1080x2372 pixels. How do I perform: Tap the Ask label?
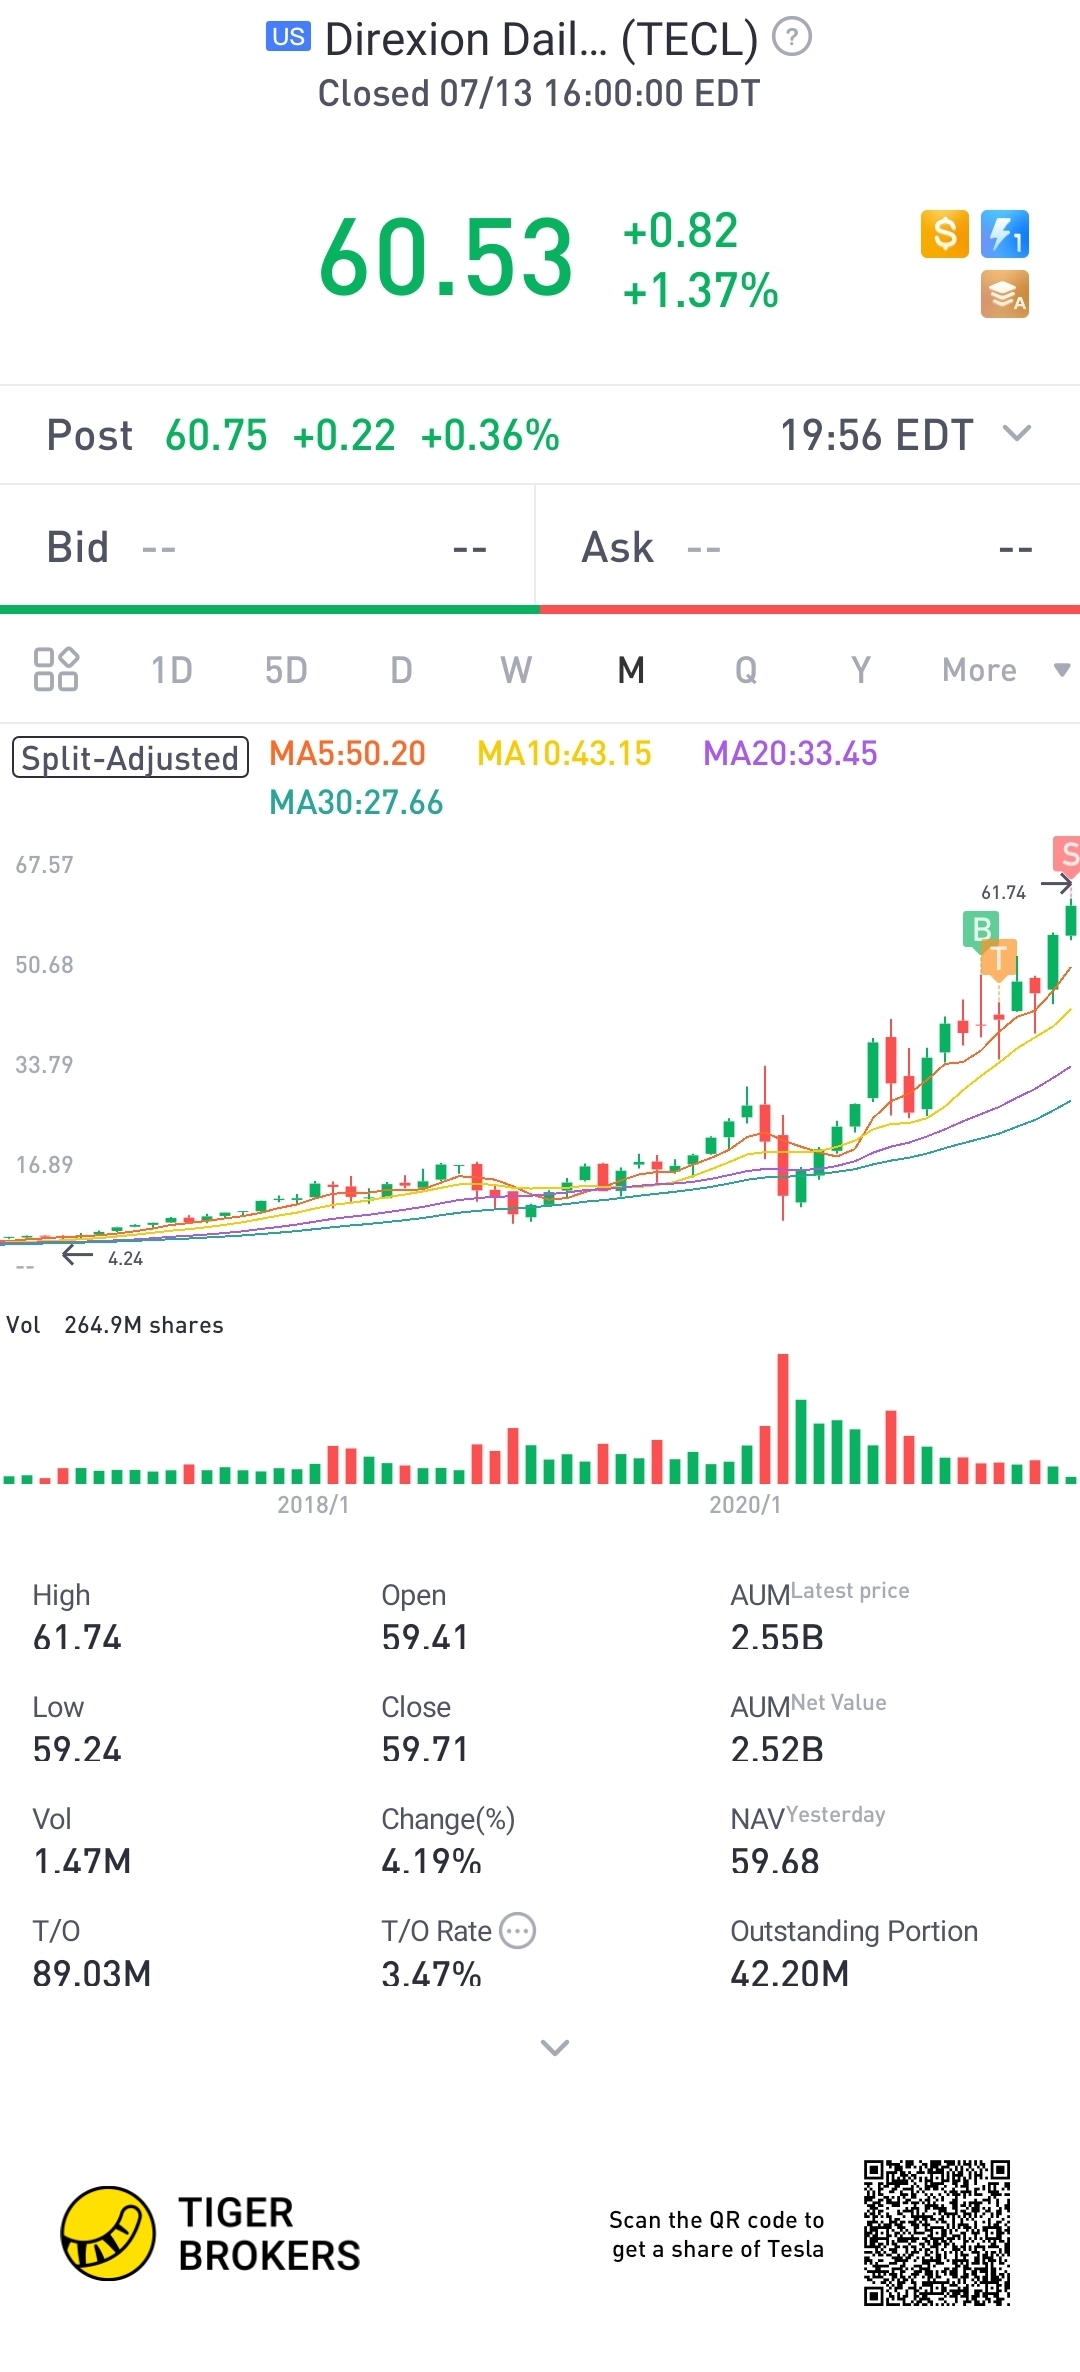618,547
